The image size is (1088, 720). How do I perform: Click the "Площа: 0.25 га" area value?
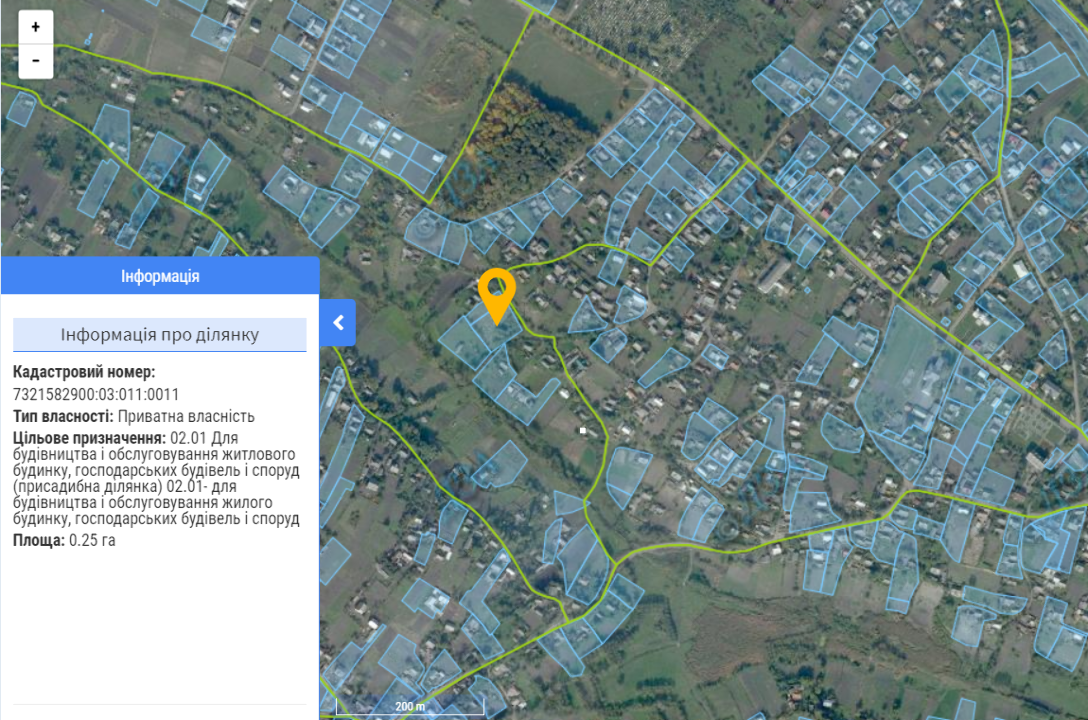[x=65, y=540]
